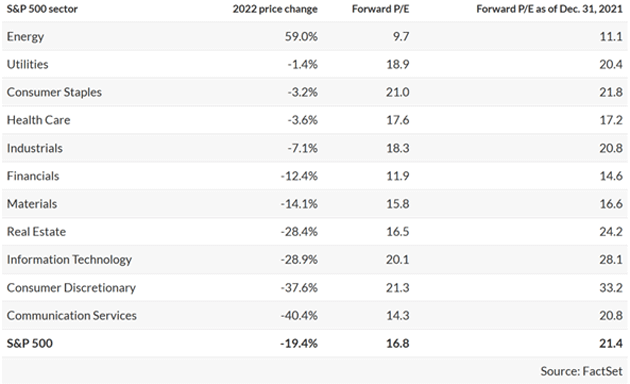630x384 pixels.
Task: Select the Industrials row label
Action: 35,148
